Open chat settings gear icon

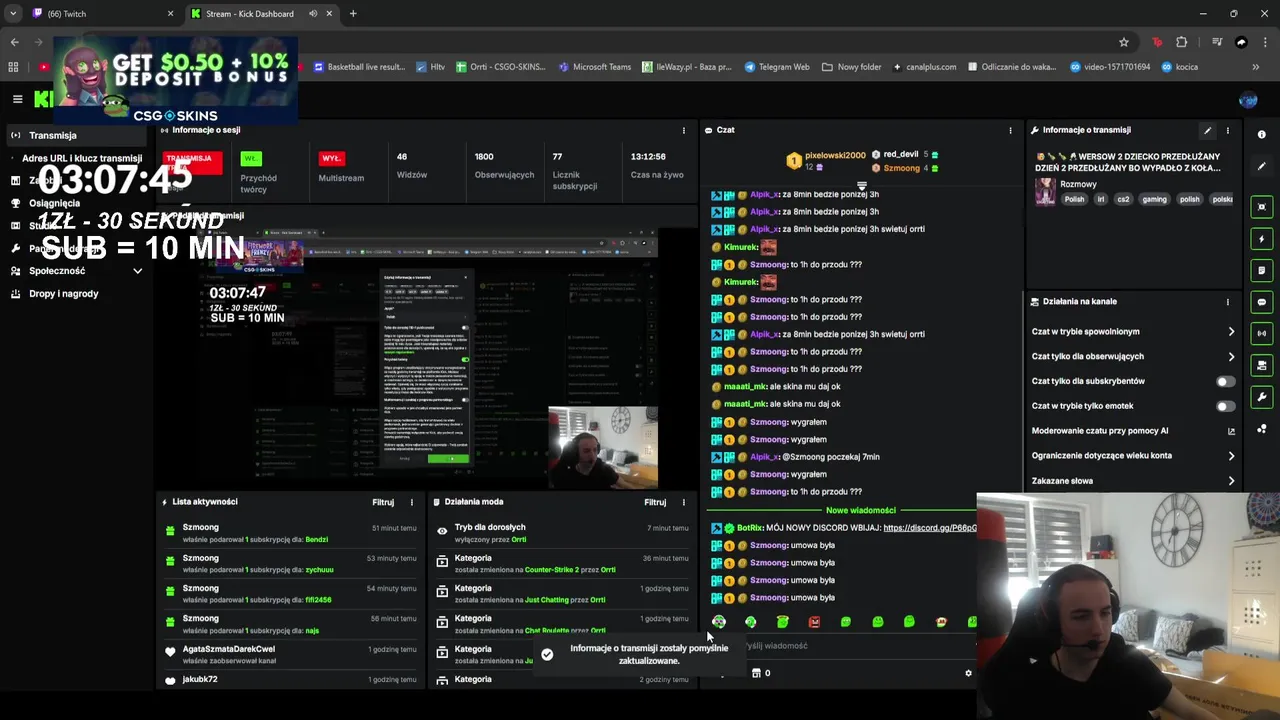pos(968,673)
